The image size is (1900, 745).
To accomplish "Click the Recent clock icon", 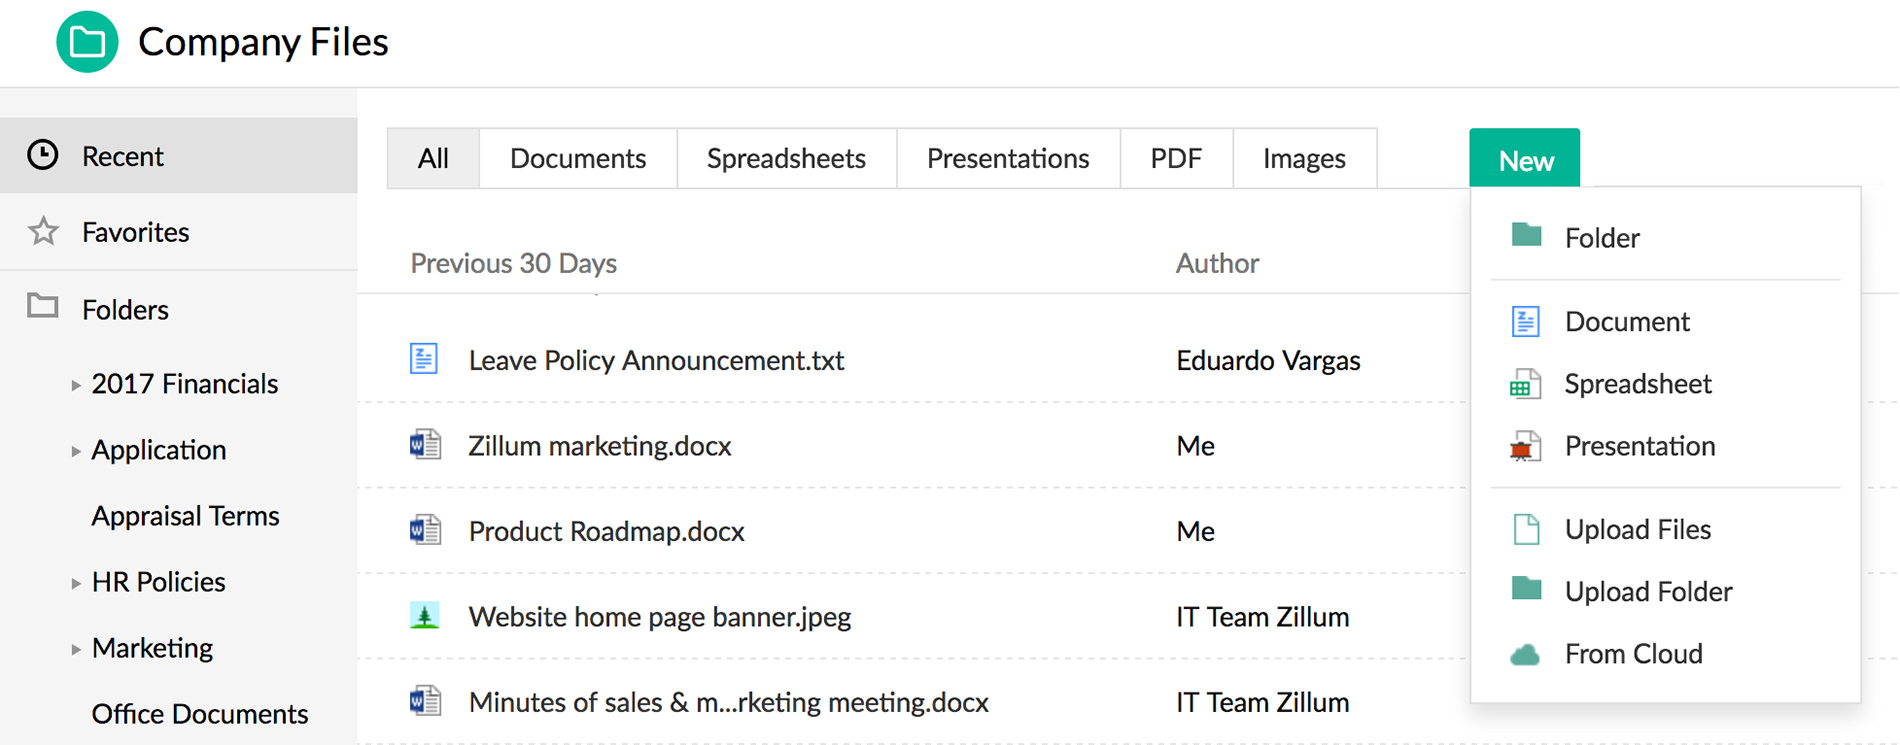I will (43, 155).
